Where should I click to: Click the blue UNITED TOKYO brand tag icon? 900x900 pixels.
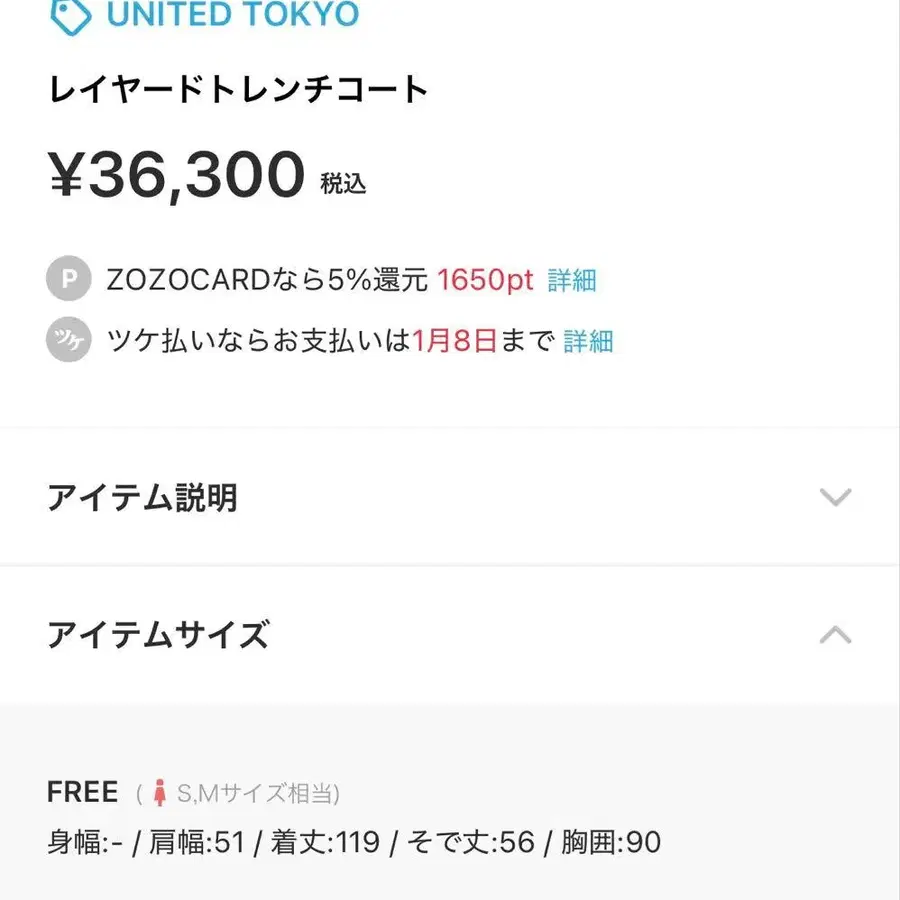point(68,13)
